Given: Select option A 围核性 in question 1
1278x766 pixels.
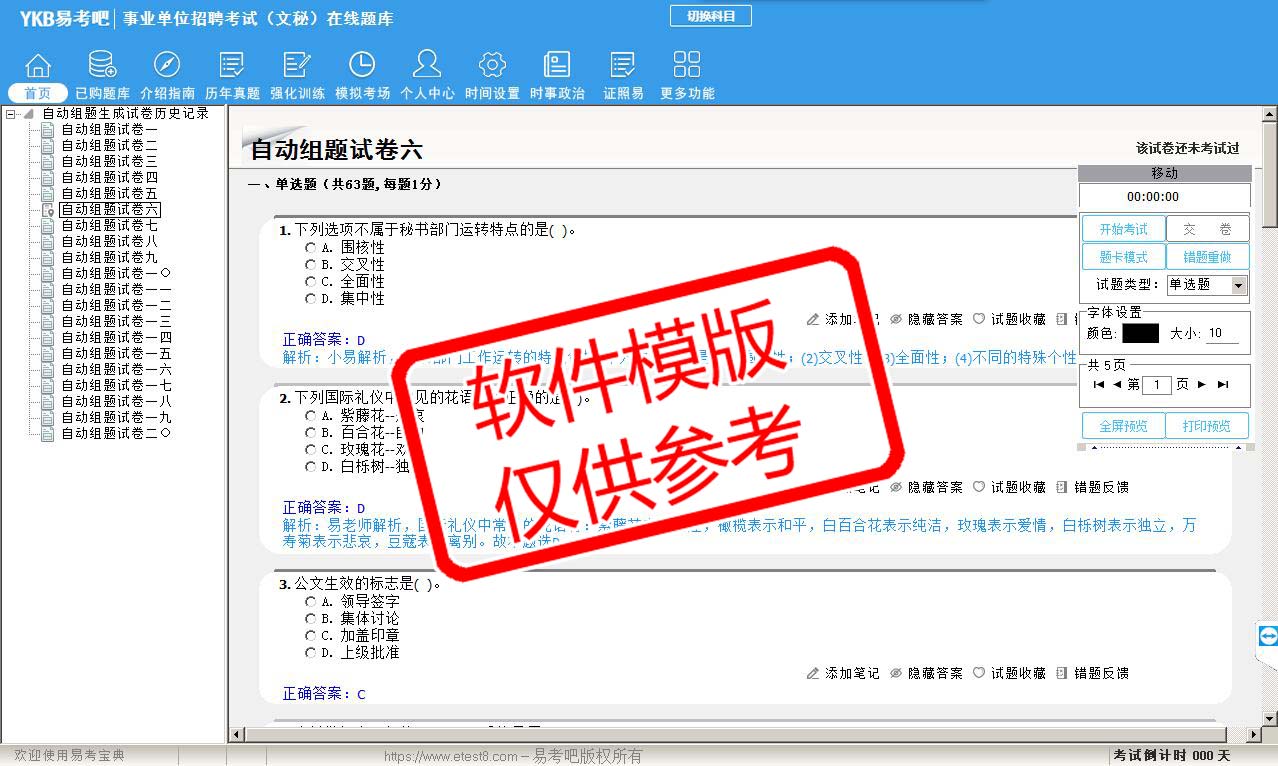Looking at the screenshot, I should point(311,248).
